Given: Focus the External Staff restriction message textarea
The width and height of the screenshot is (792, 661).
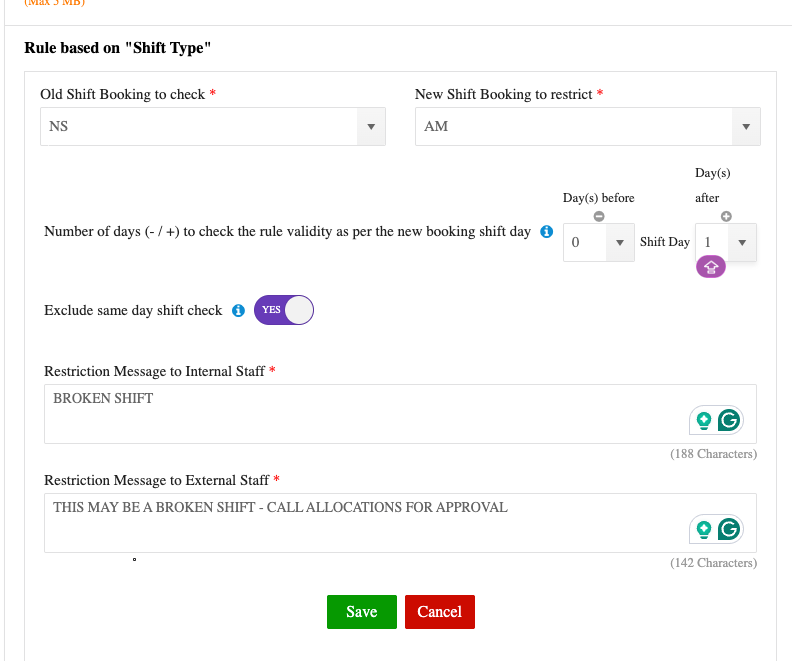Looking at the screenshot, I should (360, 522).
